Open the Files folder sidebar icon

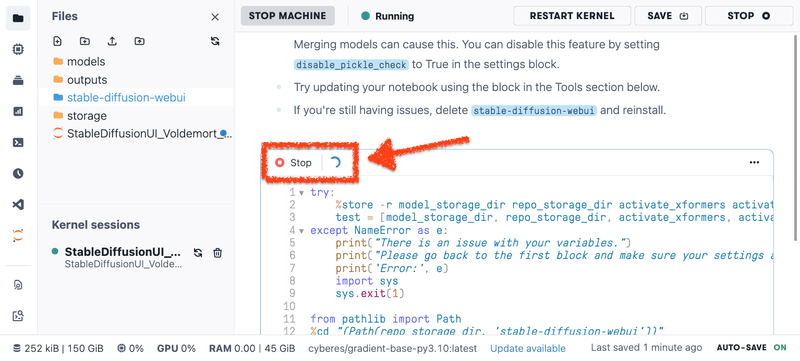pos(18,18)
